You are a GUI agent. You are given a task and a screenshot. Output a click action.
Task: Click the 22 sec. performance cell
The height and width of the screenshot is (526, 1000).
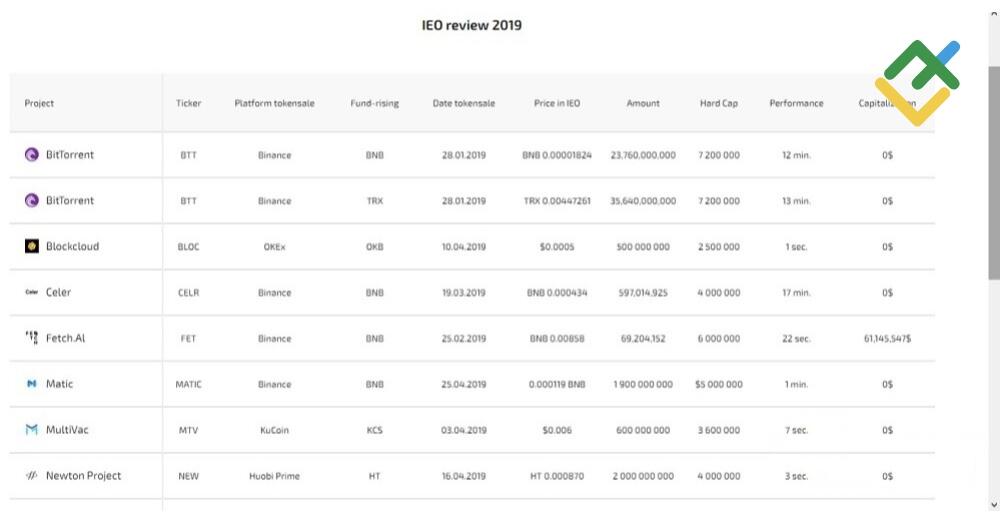(796, 339)
